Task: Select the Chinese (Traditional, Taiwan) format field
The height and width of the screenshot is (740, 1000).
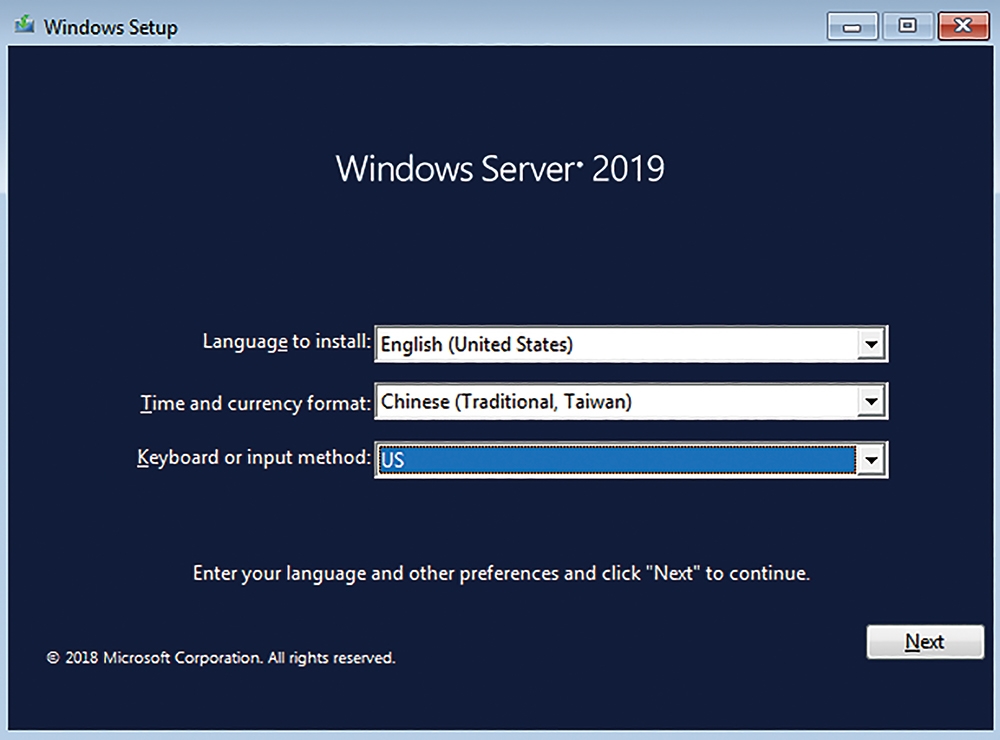Action: [x=631, y=401]
